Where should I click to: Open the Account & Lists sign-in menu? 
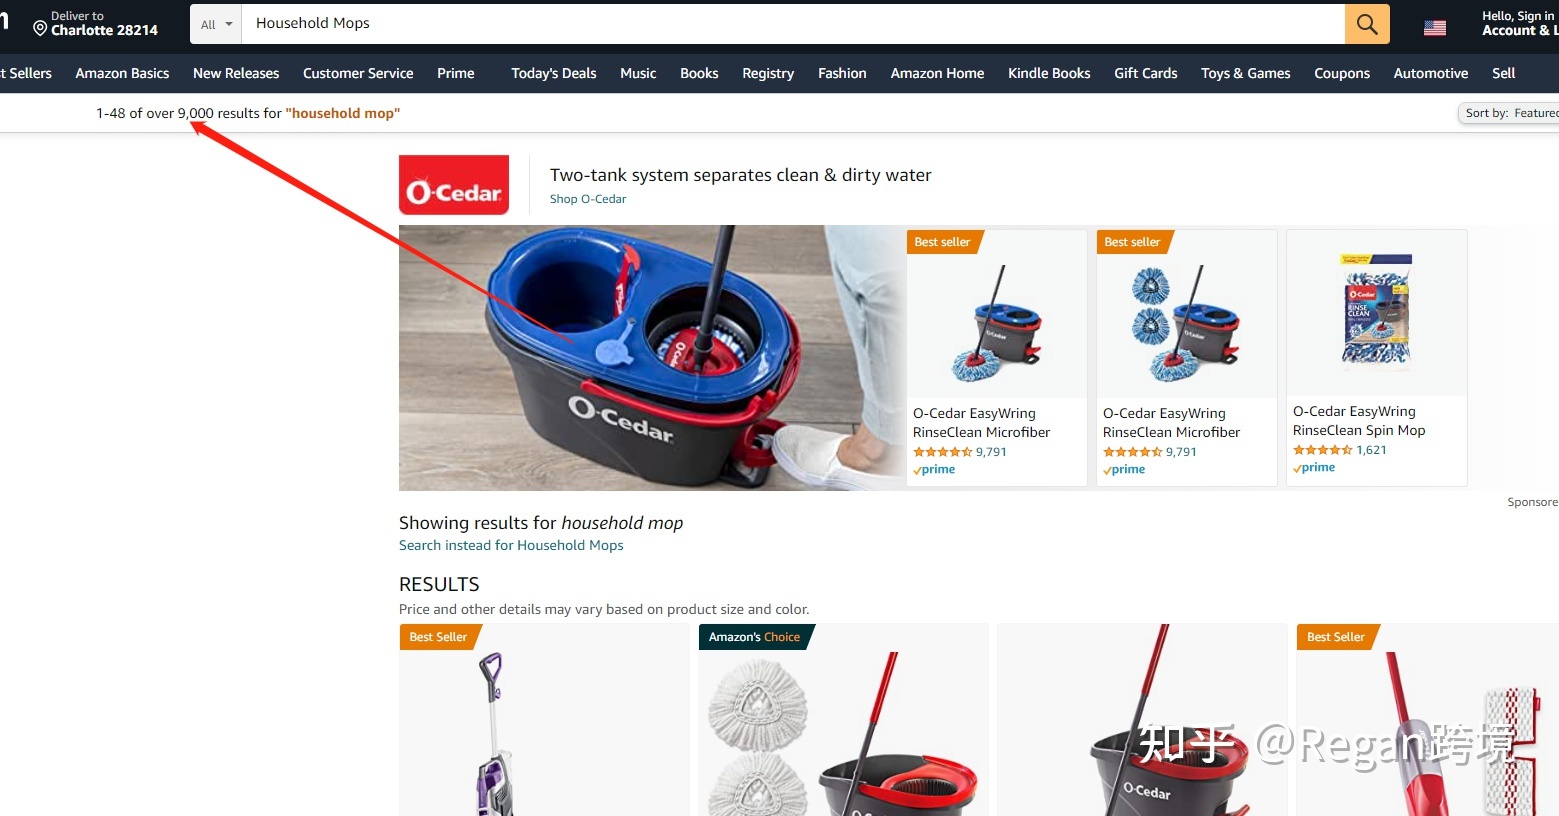(x=1519, y=24)
